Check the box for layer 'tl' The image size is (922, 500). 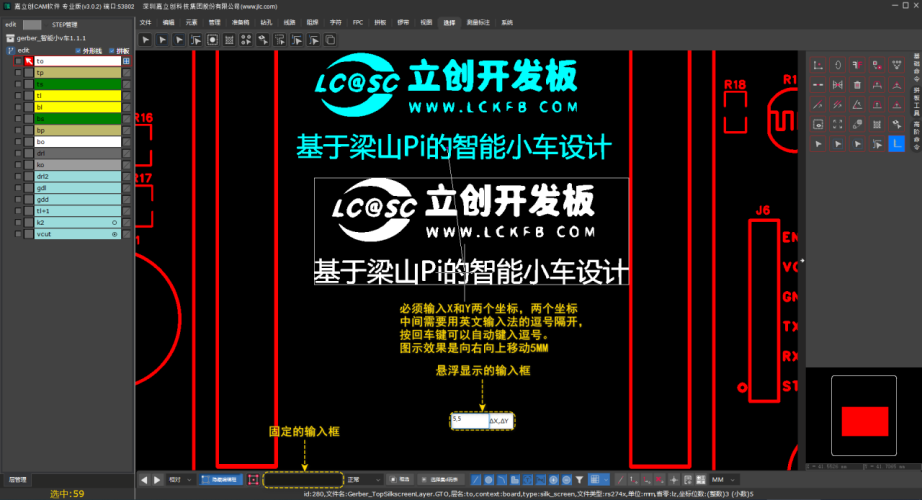[x=18, y=96]
